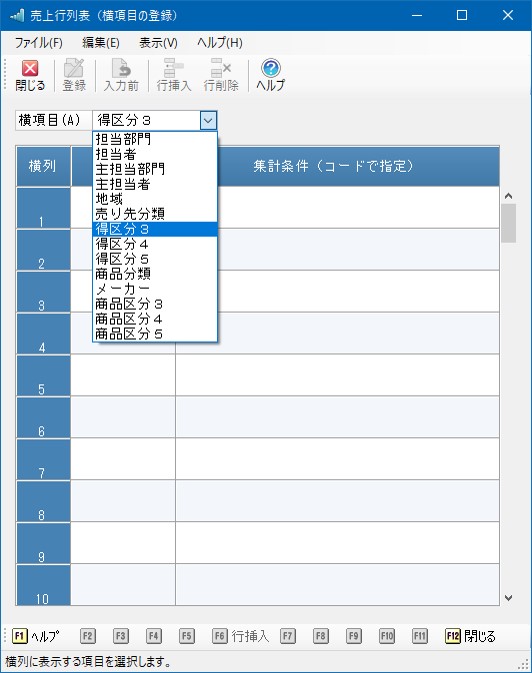This screenshot has width=532, height=673.
Task: Click the F3 function key button
Action: (121, 636)
